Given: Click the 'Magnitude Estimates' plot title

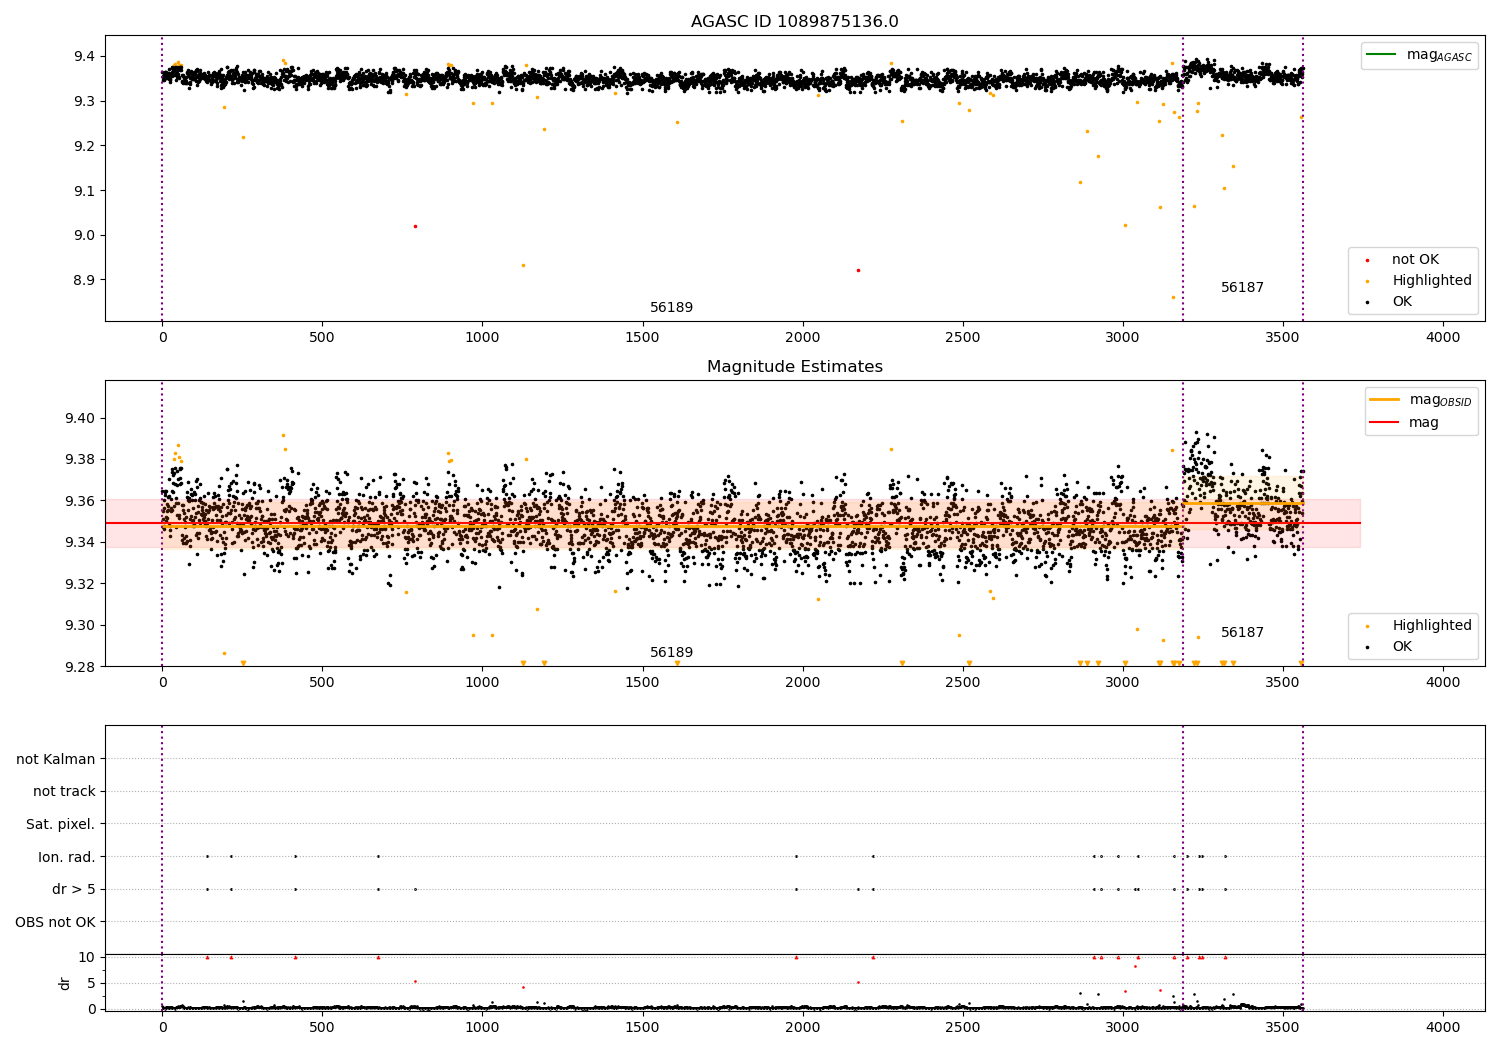Looking at the screenshot, I should [795, 367].
